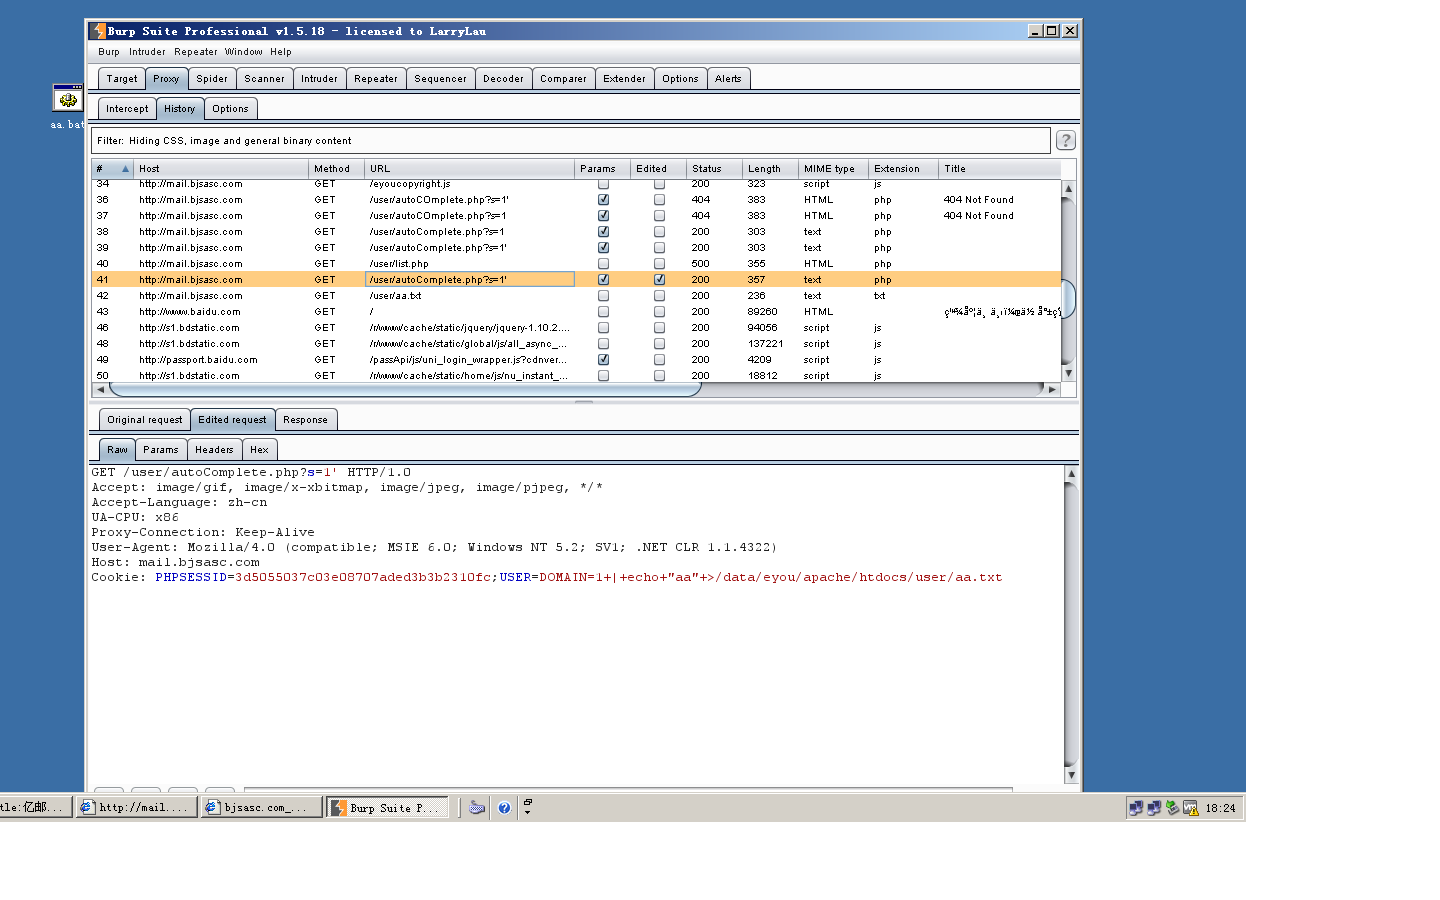
Task: Open the Comparer tab
Action: [563, 79]
